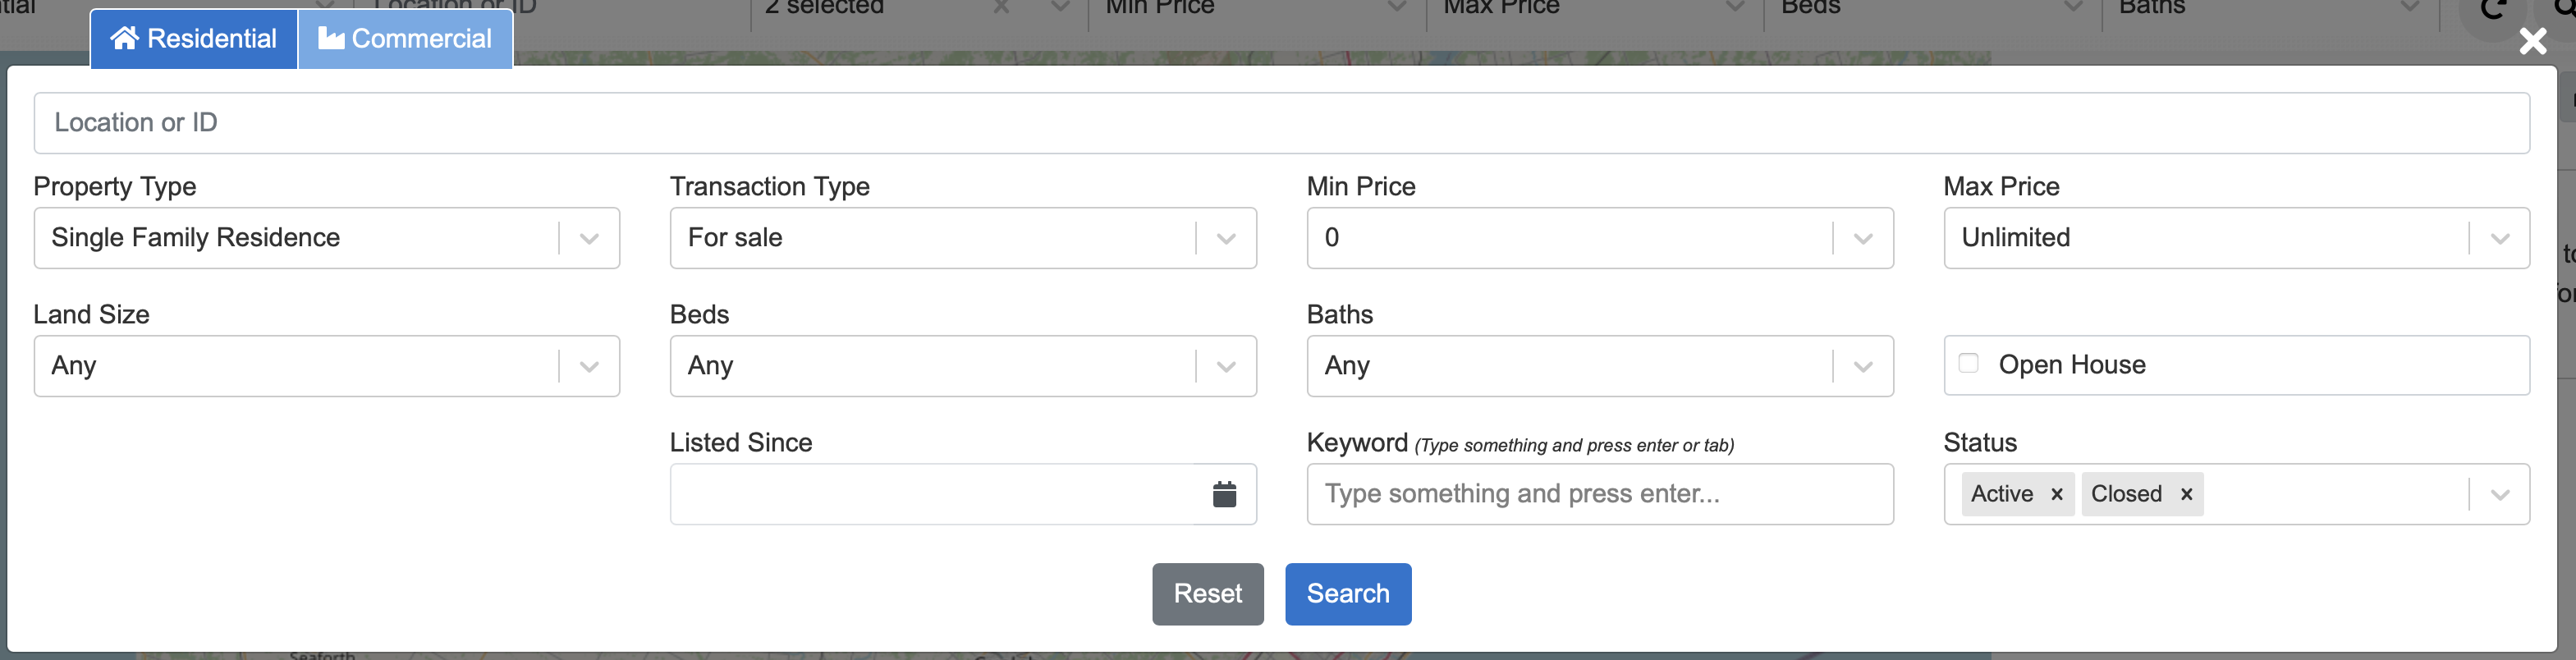Screen dimensions: 2576x660
Task: Close the search dialog with the X
Action: [x=2533, y=41]
